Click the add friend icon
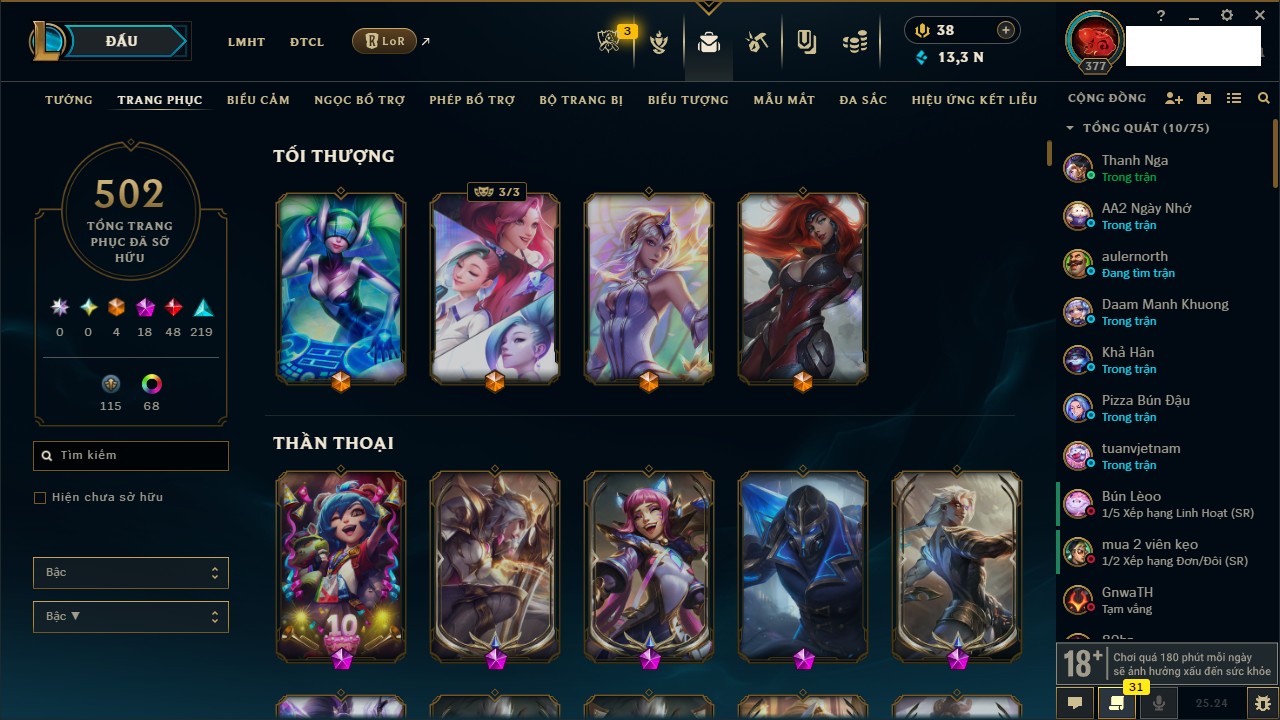The height and width of the screenshot is (720, 1280). (x=1174, y=99)
